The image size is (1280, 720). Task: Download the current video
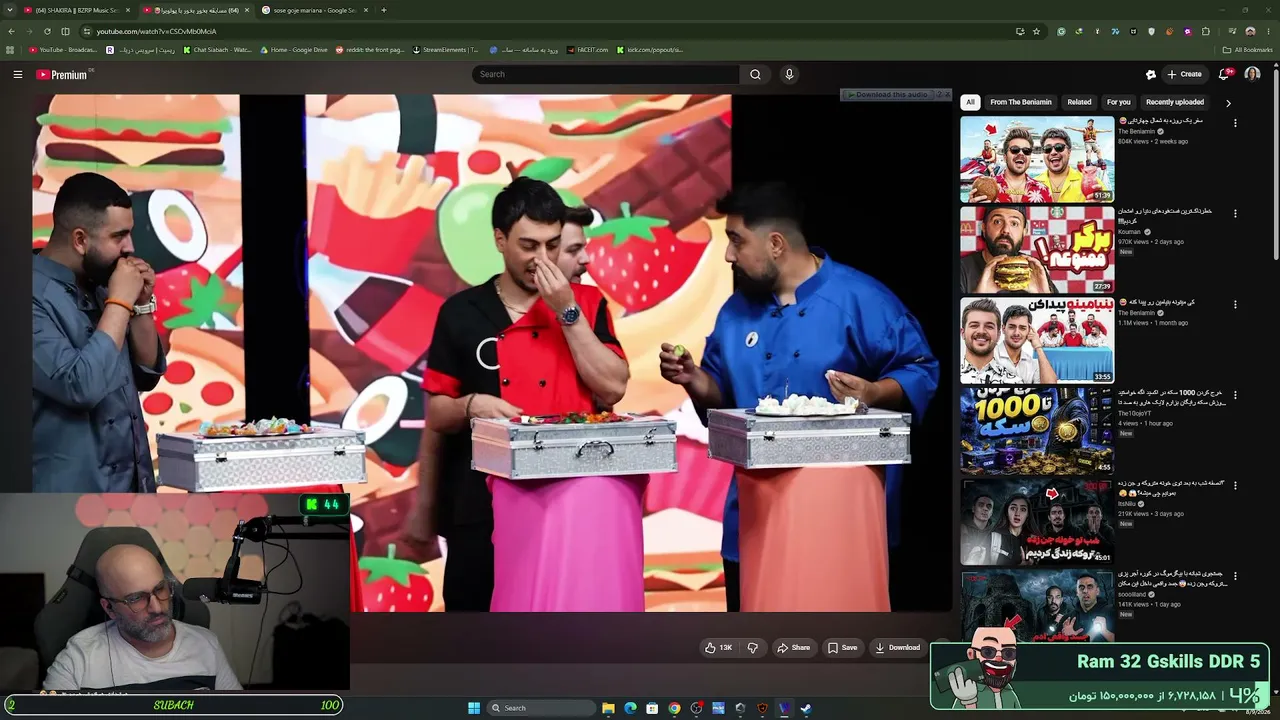pos(897,647)
